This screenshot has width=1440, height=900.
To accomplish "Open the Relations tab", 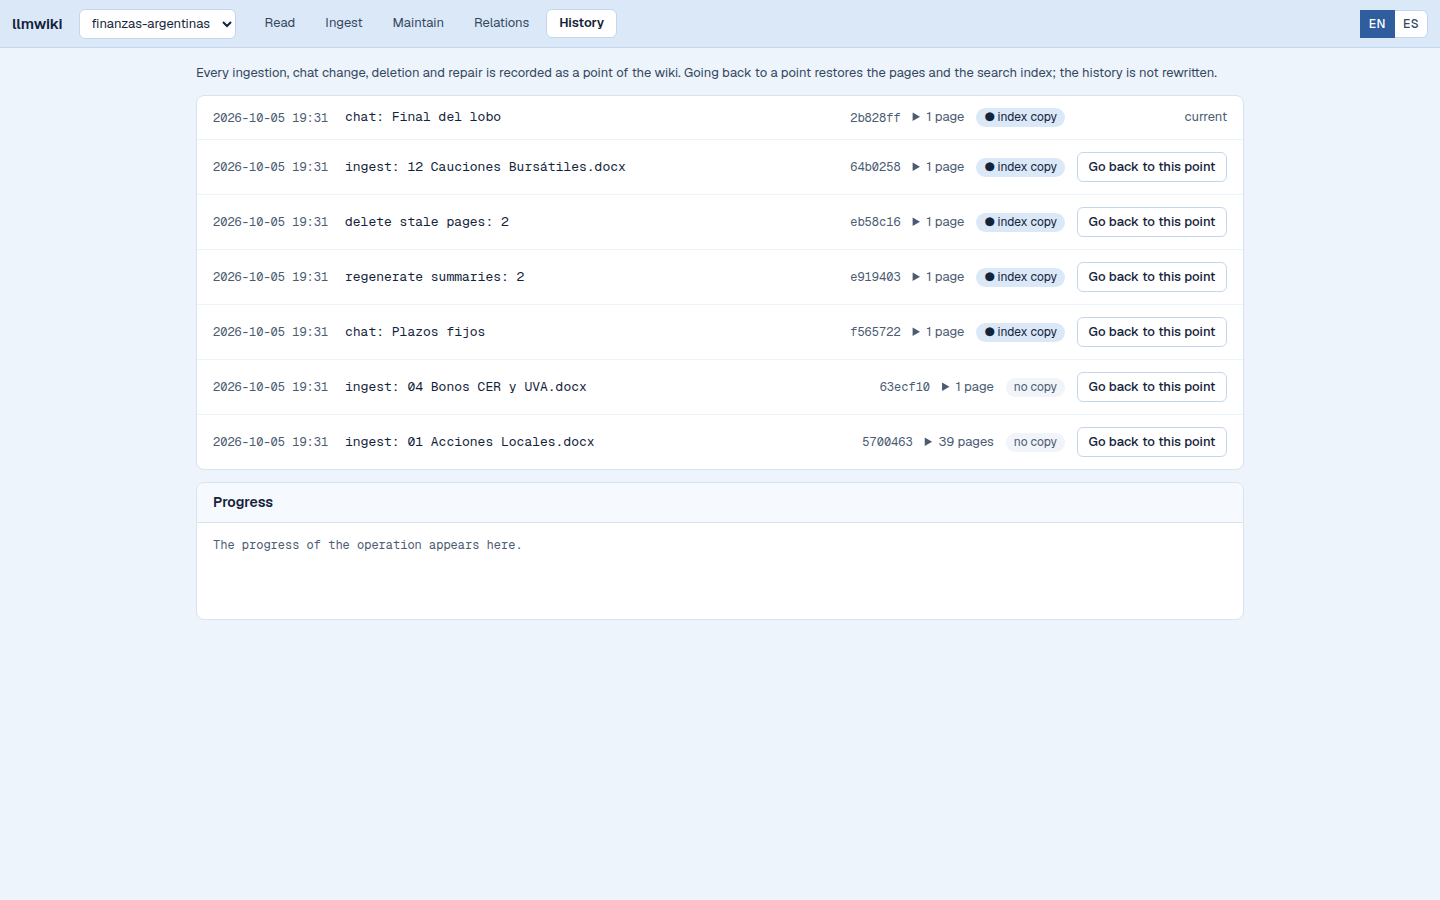I will click(x=501, y=23).
